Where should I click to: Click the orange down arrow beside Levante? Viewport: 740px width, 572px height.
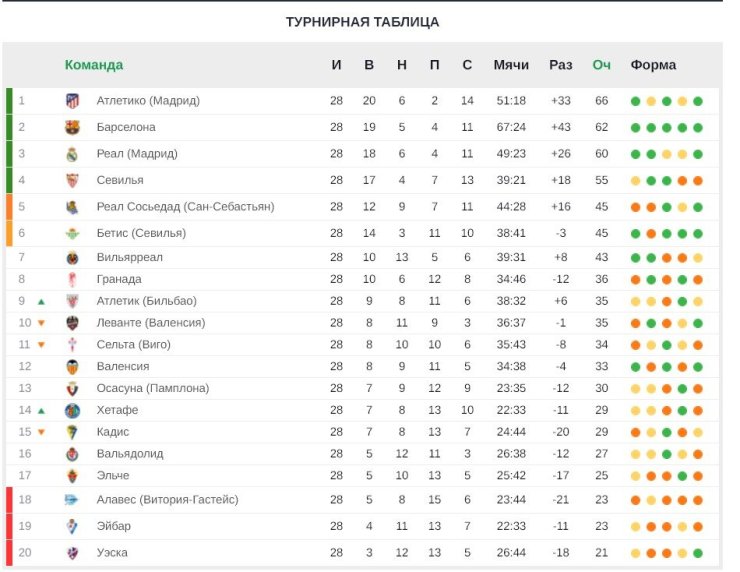(41, 323)
